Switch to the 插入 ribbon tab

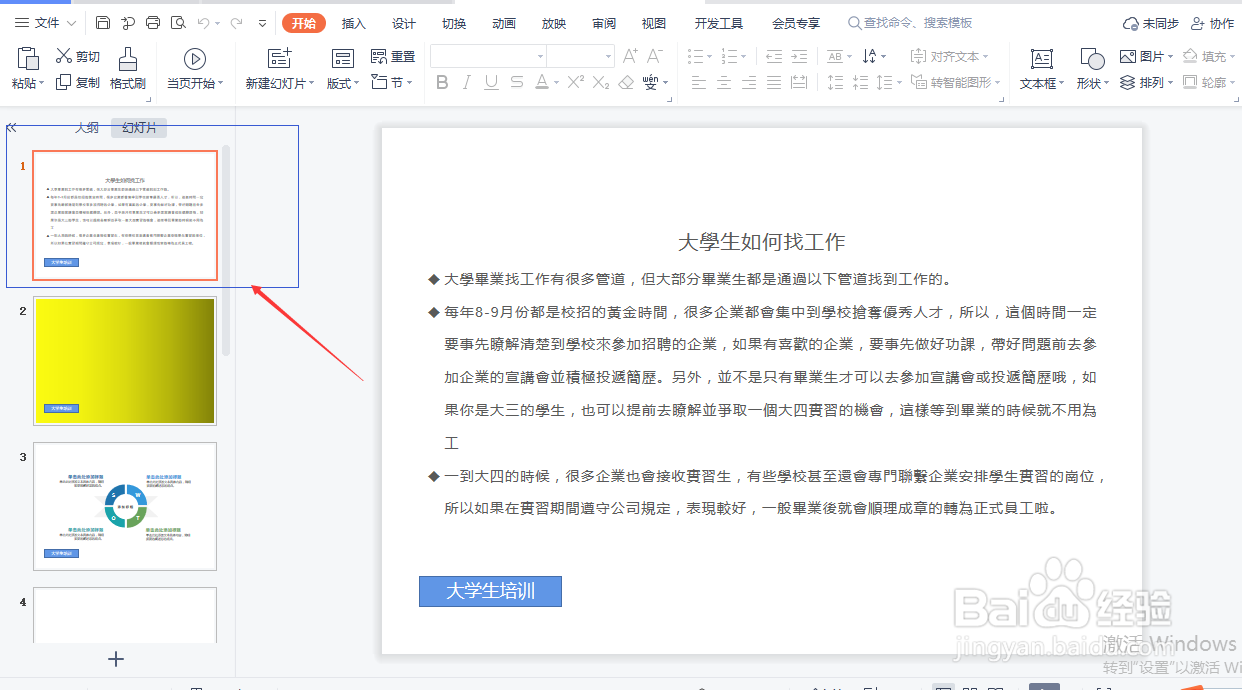pyautogui.click(x=352, y=22)
